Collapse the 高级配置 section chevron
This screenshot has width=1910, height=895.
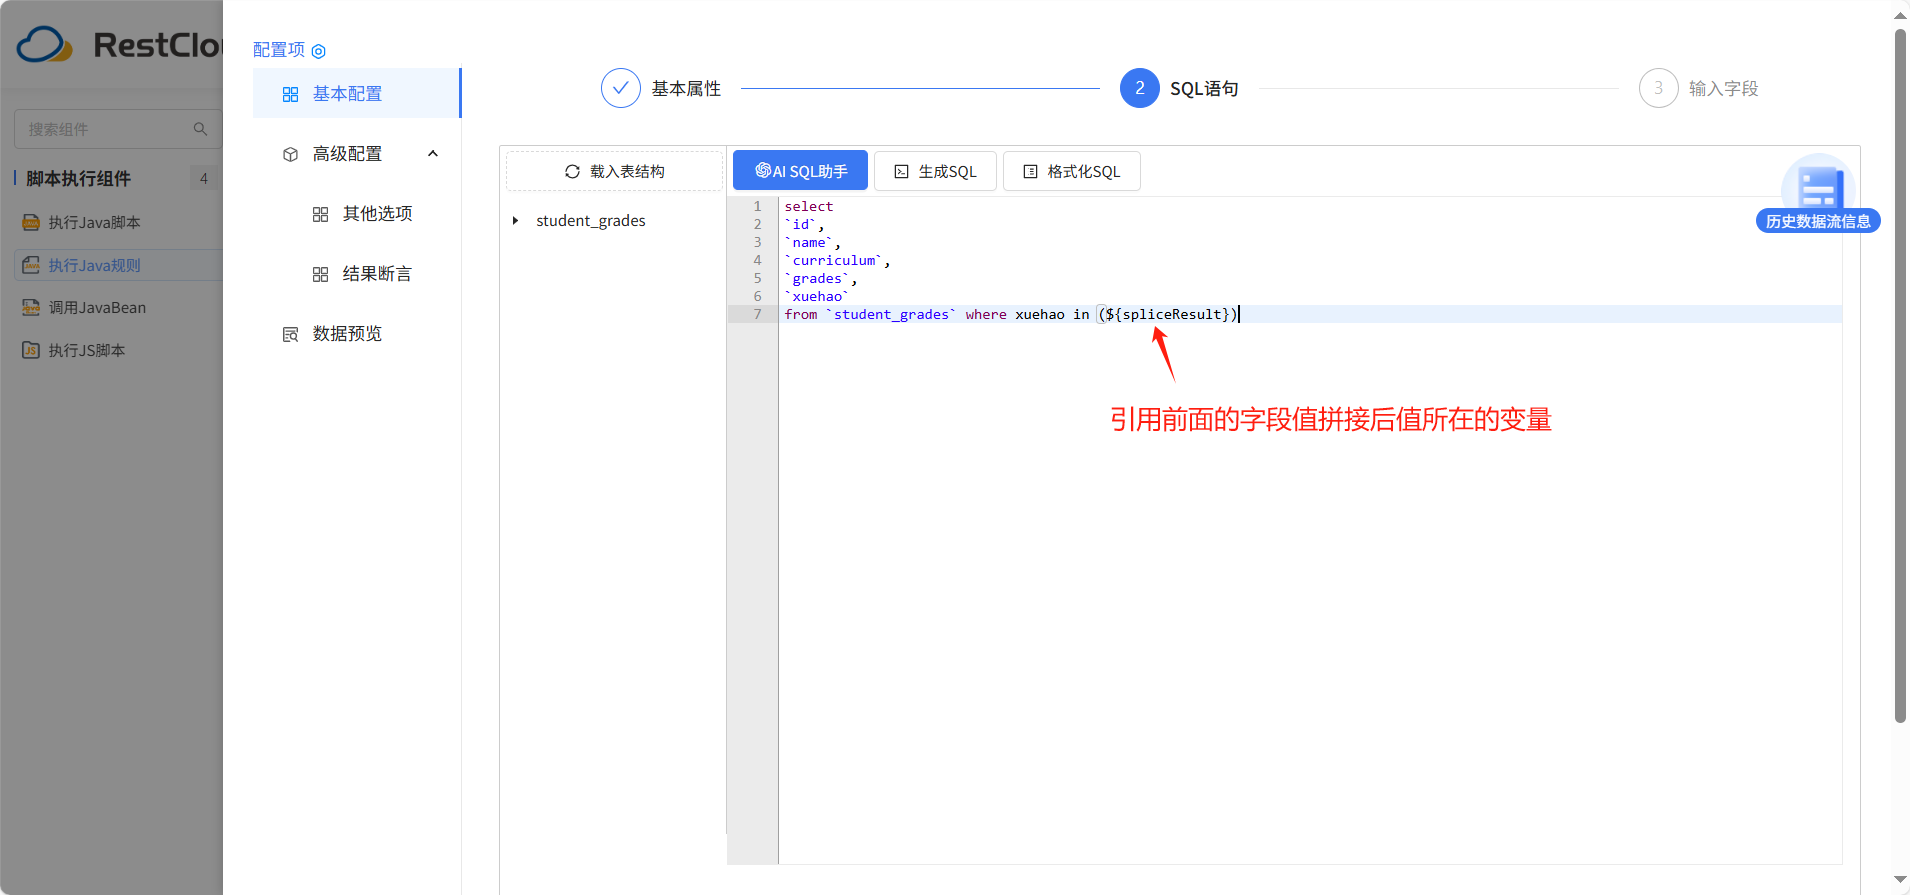[433, 153]
